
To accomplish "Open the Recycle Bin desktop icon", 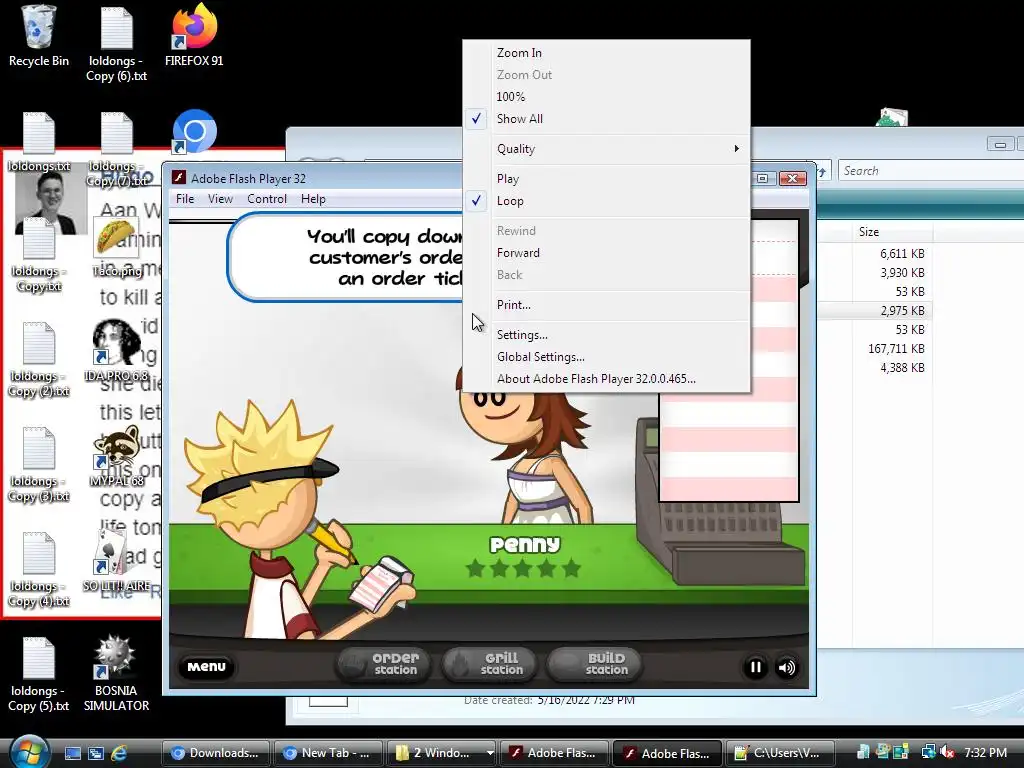I will (39, 36).
